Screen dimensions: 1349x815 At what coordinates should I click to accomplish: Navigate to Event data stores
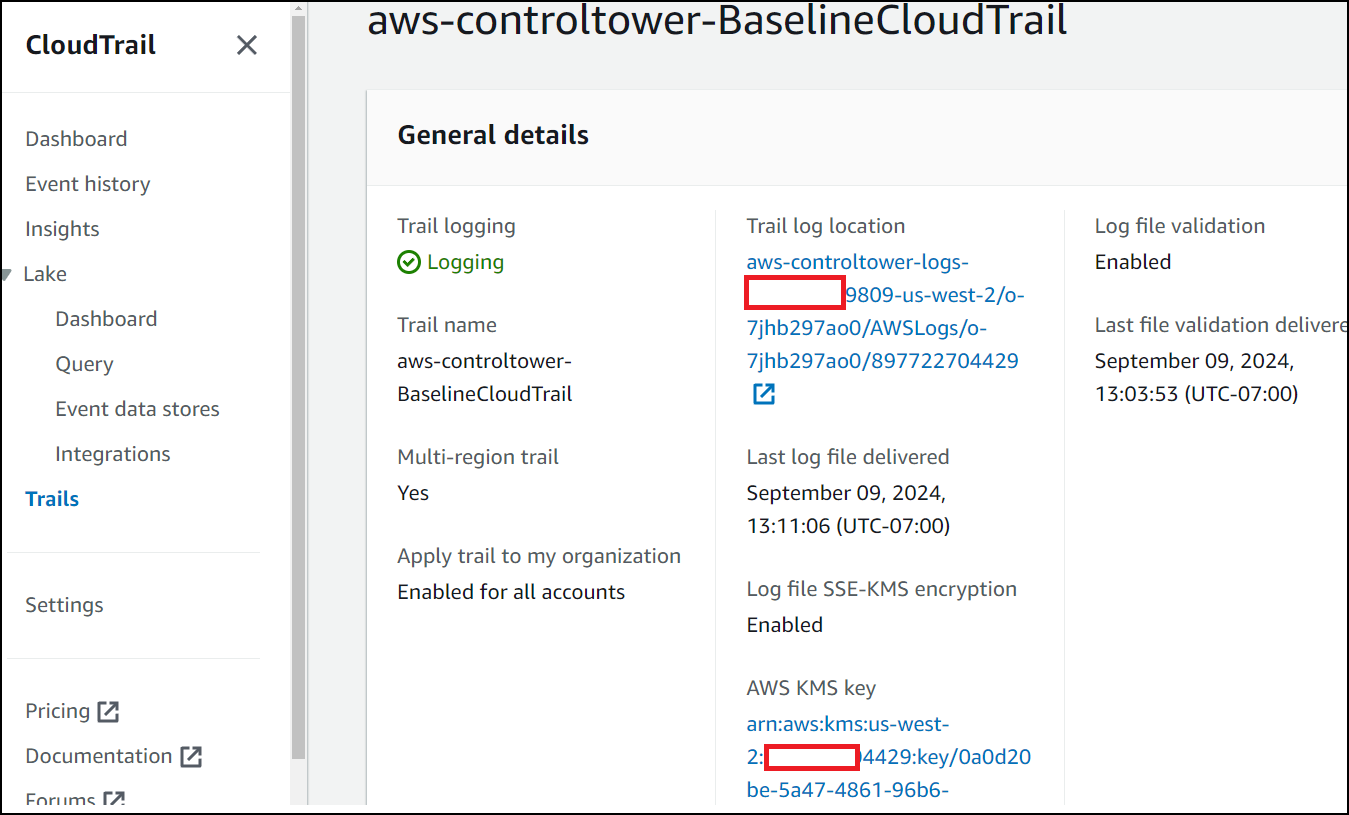[137, 409]
